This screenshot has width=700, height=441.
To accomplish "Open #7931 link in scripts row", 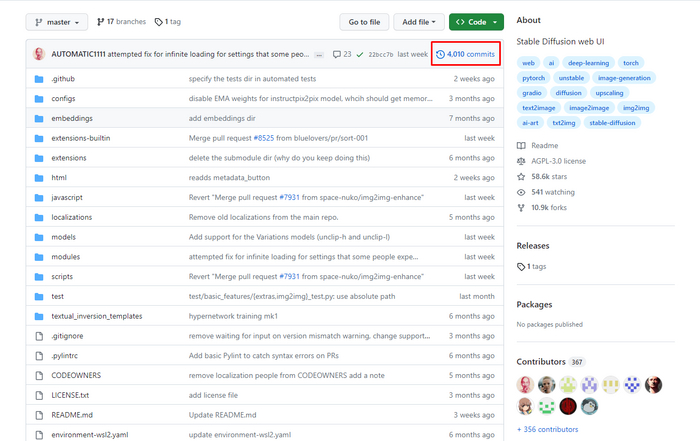I will click(x=289, y=277).
